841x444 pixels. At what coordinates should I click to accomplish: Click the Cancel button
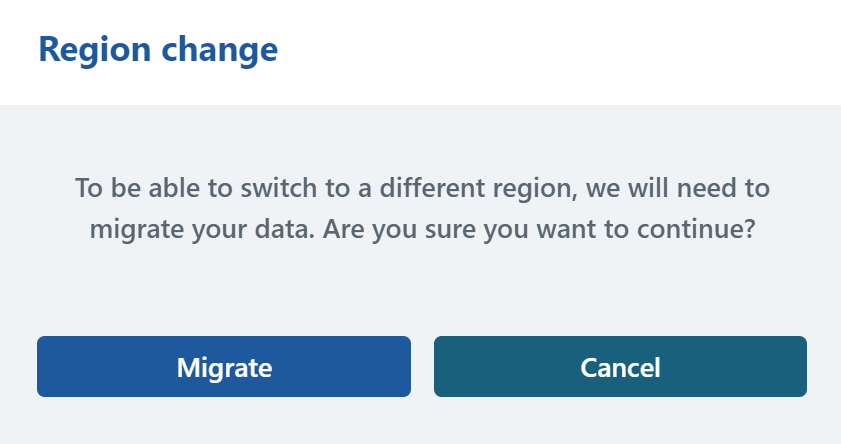click(x=620, y=367)
